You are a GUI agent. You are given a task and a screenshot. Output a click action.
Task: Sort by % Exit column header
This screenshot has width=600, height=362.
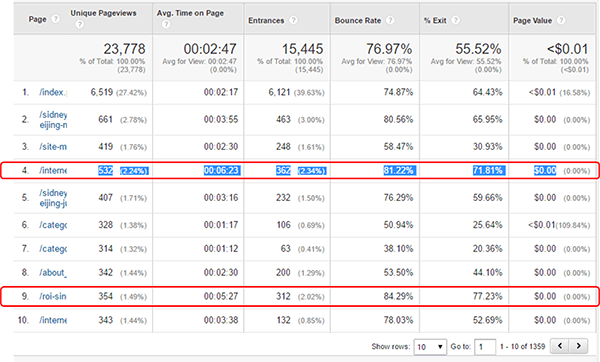435,21
